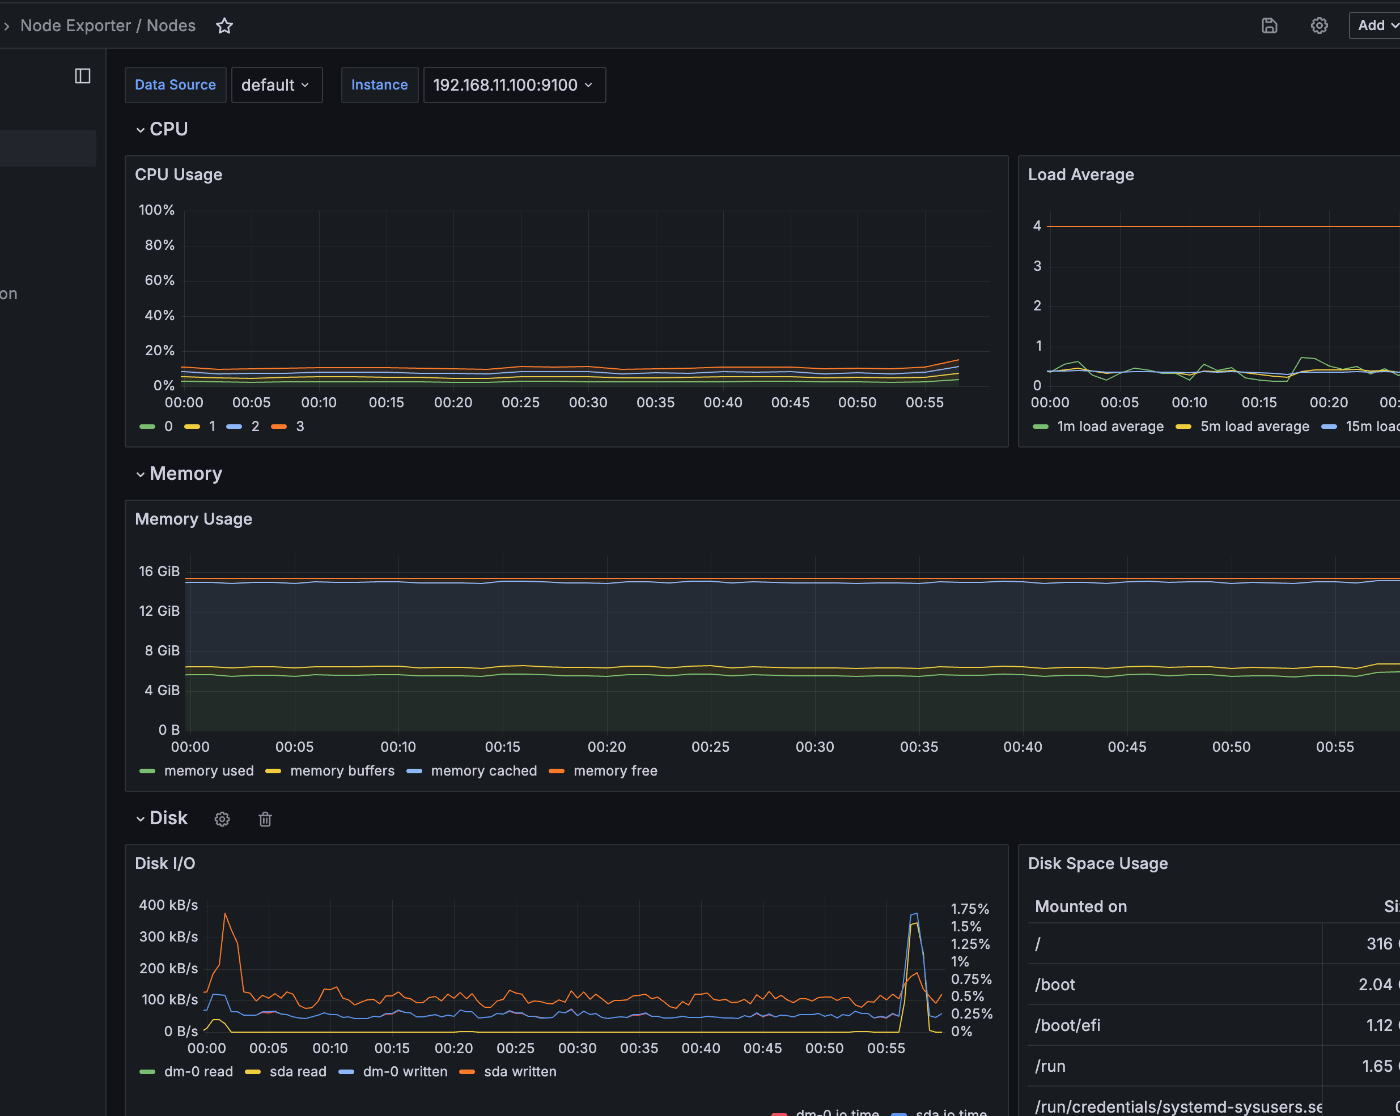Click the save dashboard icon
1400x1116 pixels.
1269,26
